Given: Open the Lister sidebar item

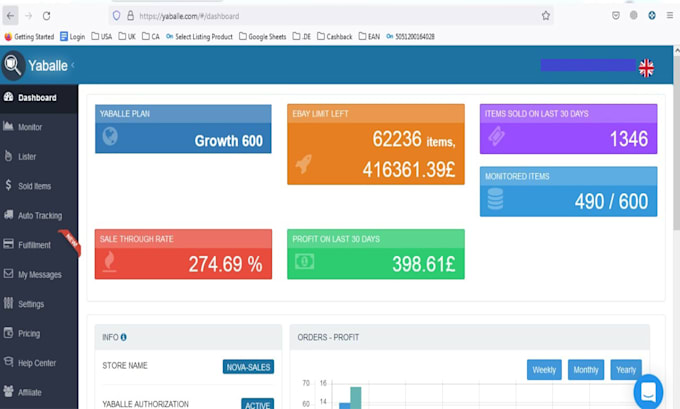Looking at the screenshot, I should coord(39,157).
